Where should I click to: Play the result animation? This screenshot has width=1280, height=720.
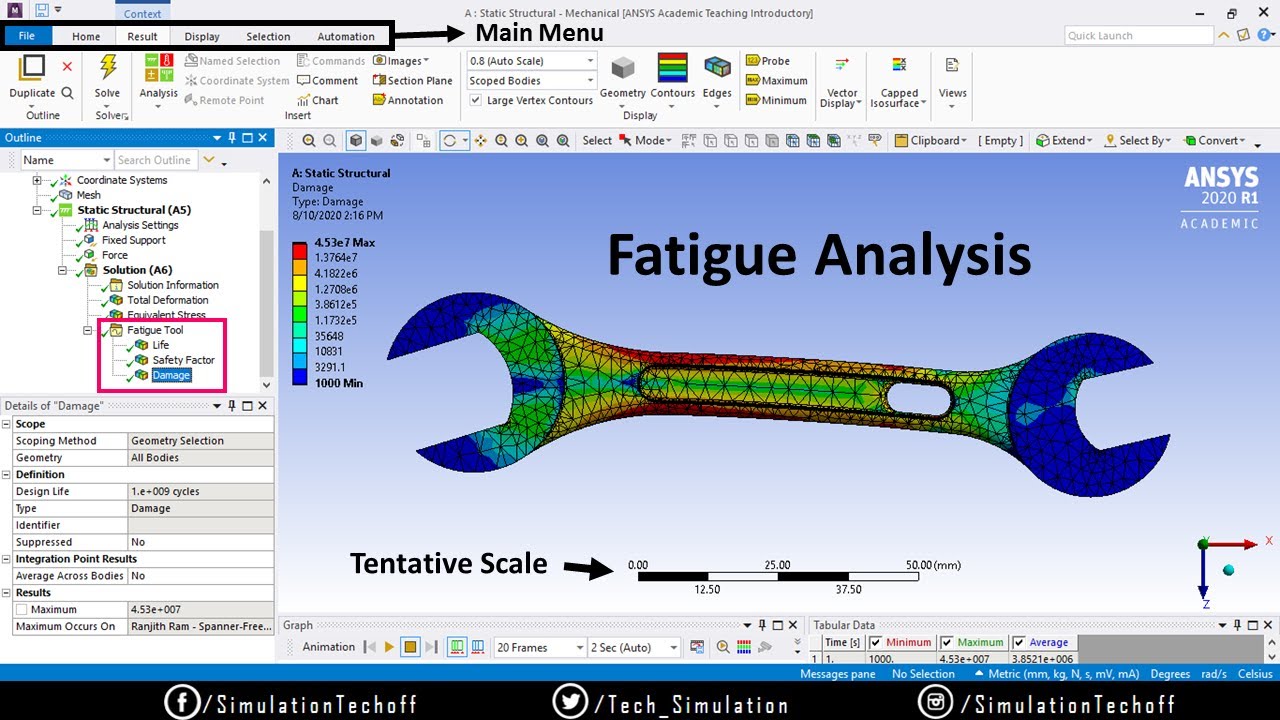(x=389, y=648)
